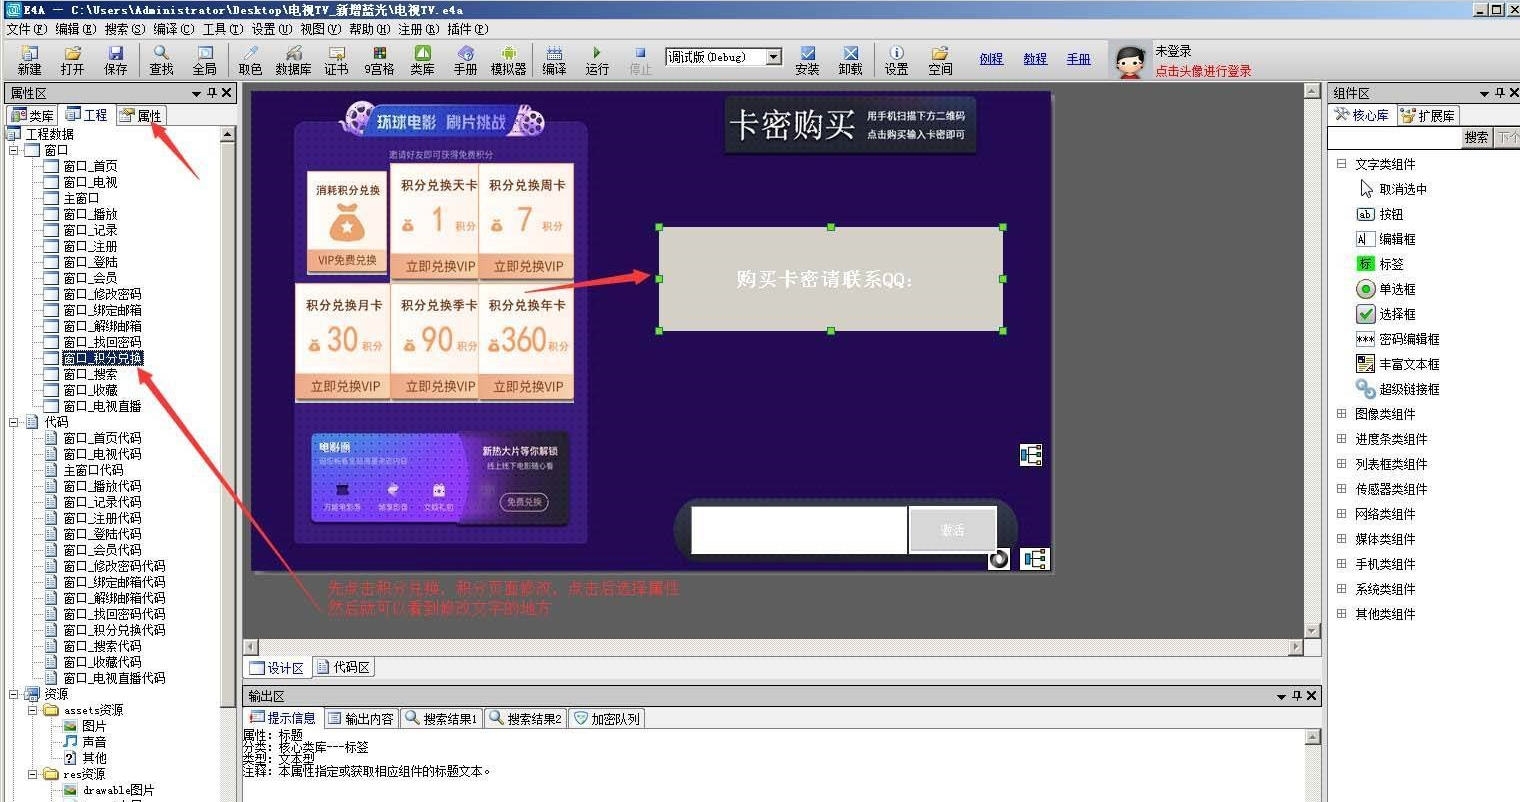The height and width of the screenshot is (802, 1520).
Task: Switch to the 代码区 tab
Action: click(343, 667)
